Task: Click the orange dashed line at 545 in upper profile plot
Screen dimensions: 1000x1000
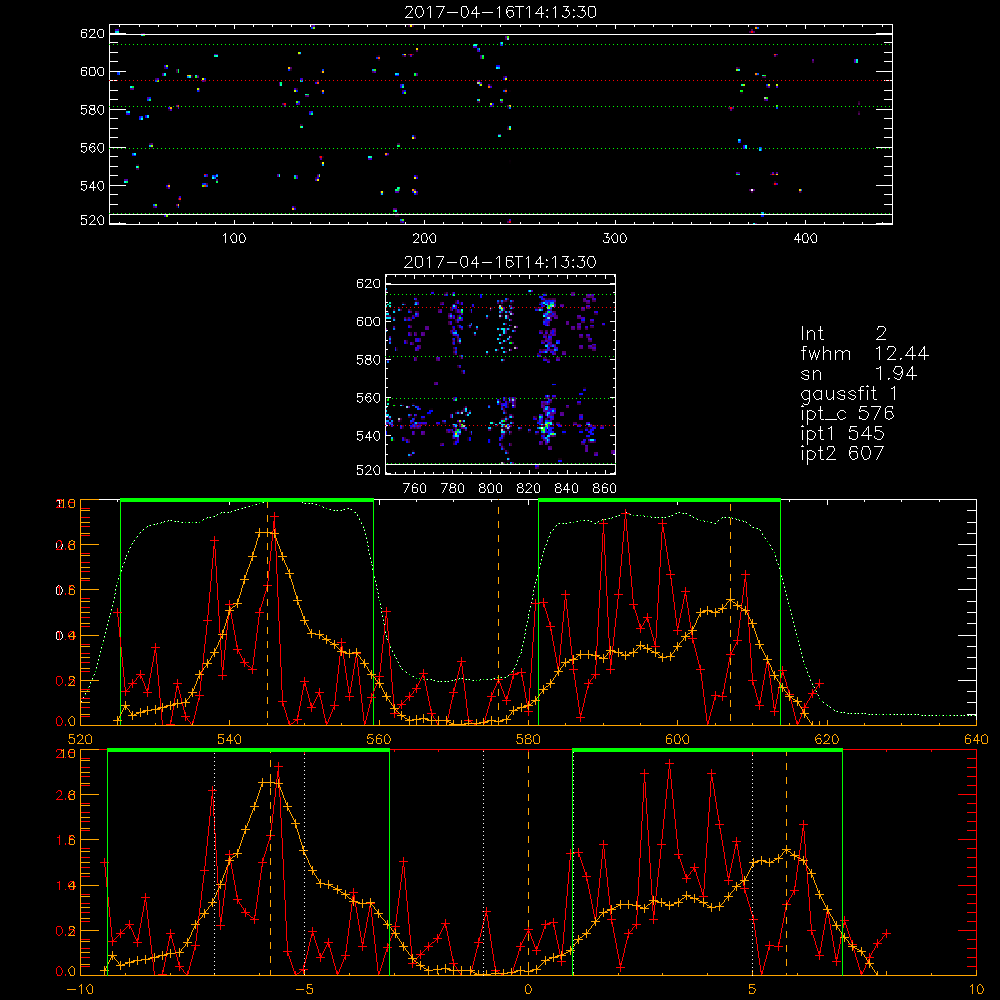Action: (x=267, y=612)
